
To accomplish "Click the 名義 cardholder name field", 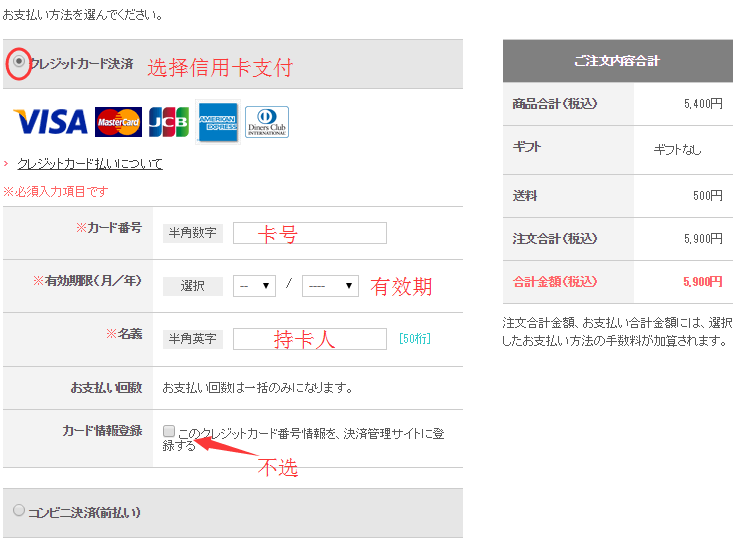I will [309, 339].
